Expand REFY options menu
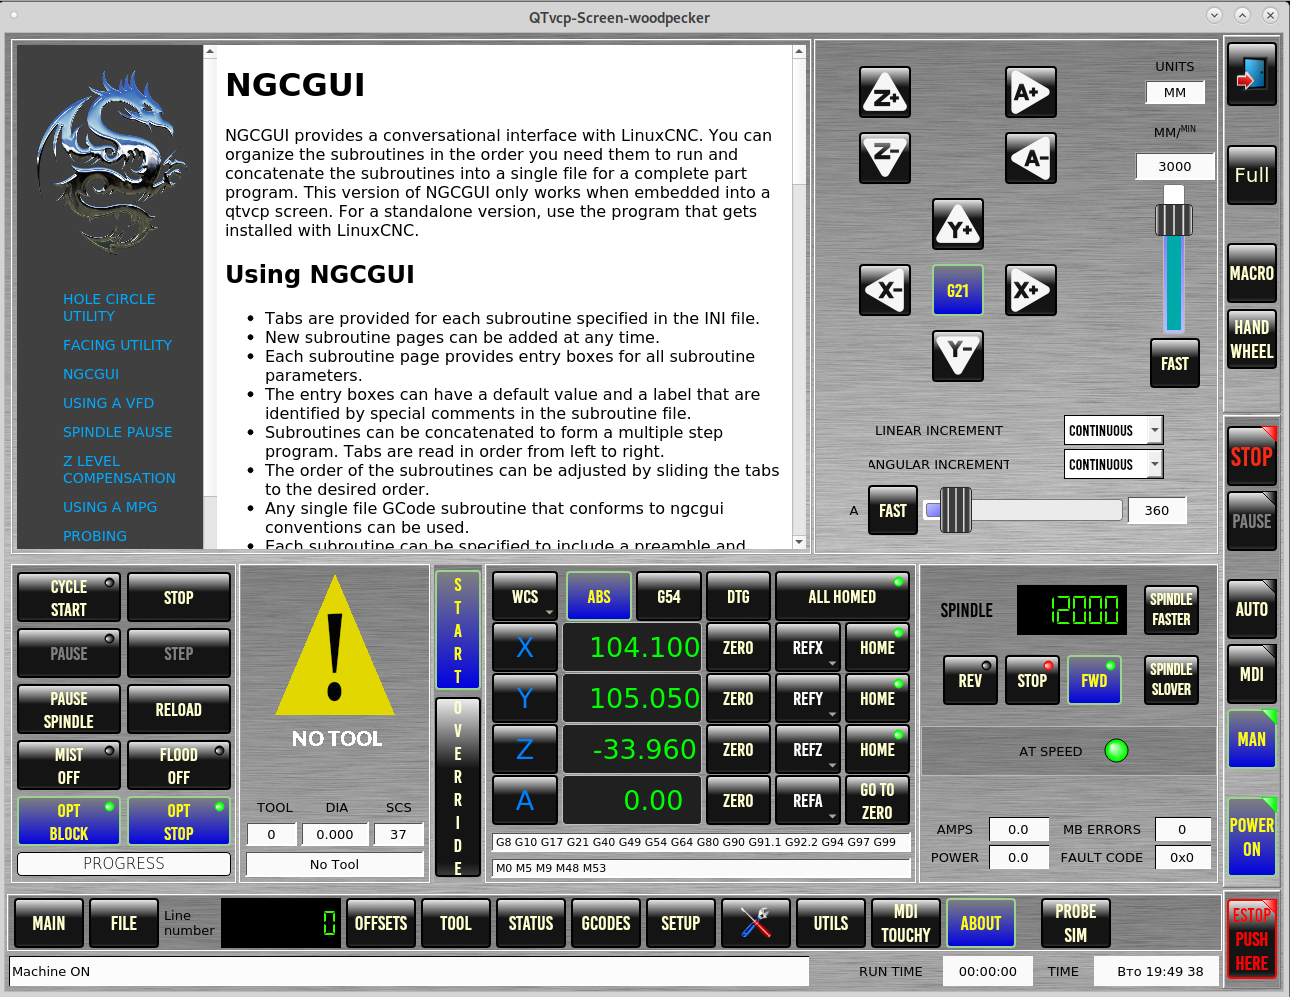The width and height of the screenshot is (1290, 997). pyautogui.click(x=808, y=699)
